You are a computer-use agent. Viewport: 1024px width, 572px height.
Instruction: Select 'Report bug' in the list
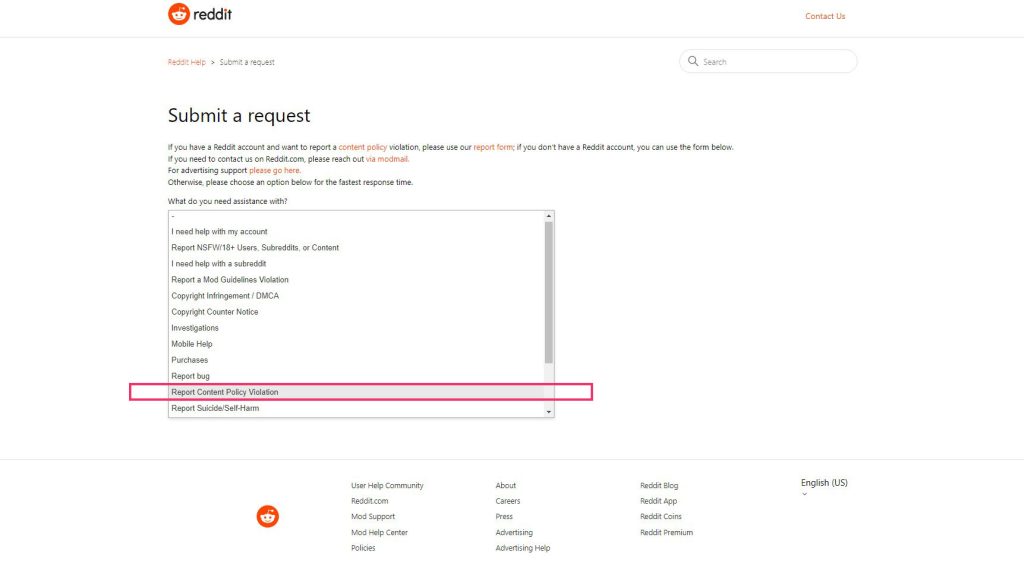pos(190,376)
